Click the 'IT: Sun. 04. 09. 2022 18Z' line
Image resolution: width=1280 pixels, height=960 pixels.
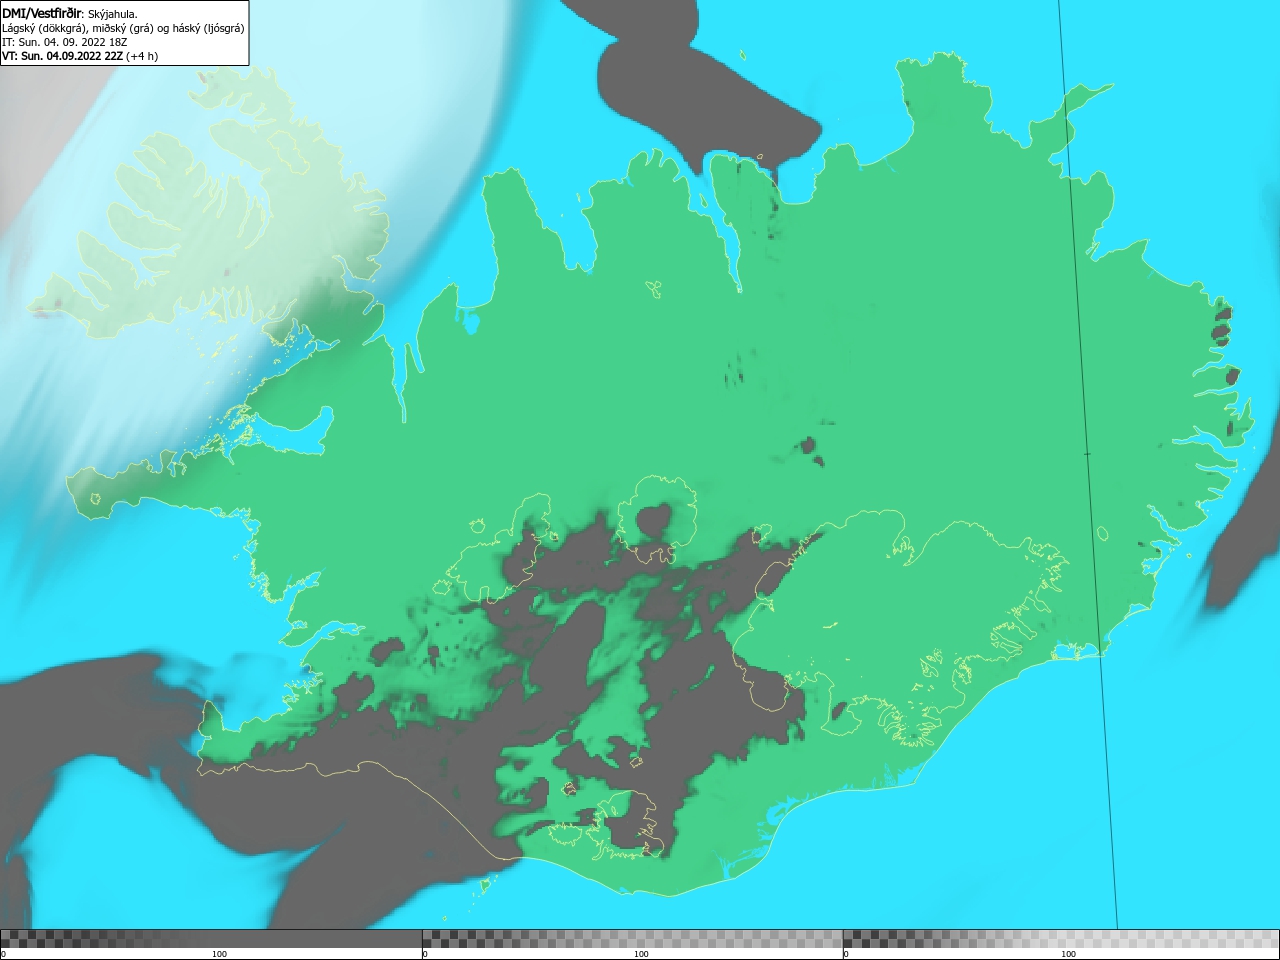tap(64, 42)
